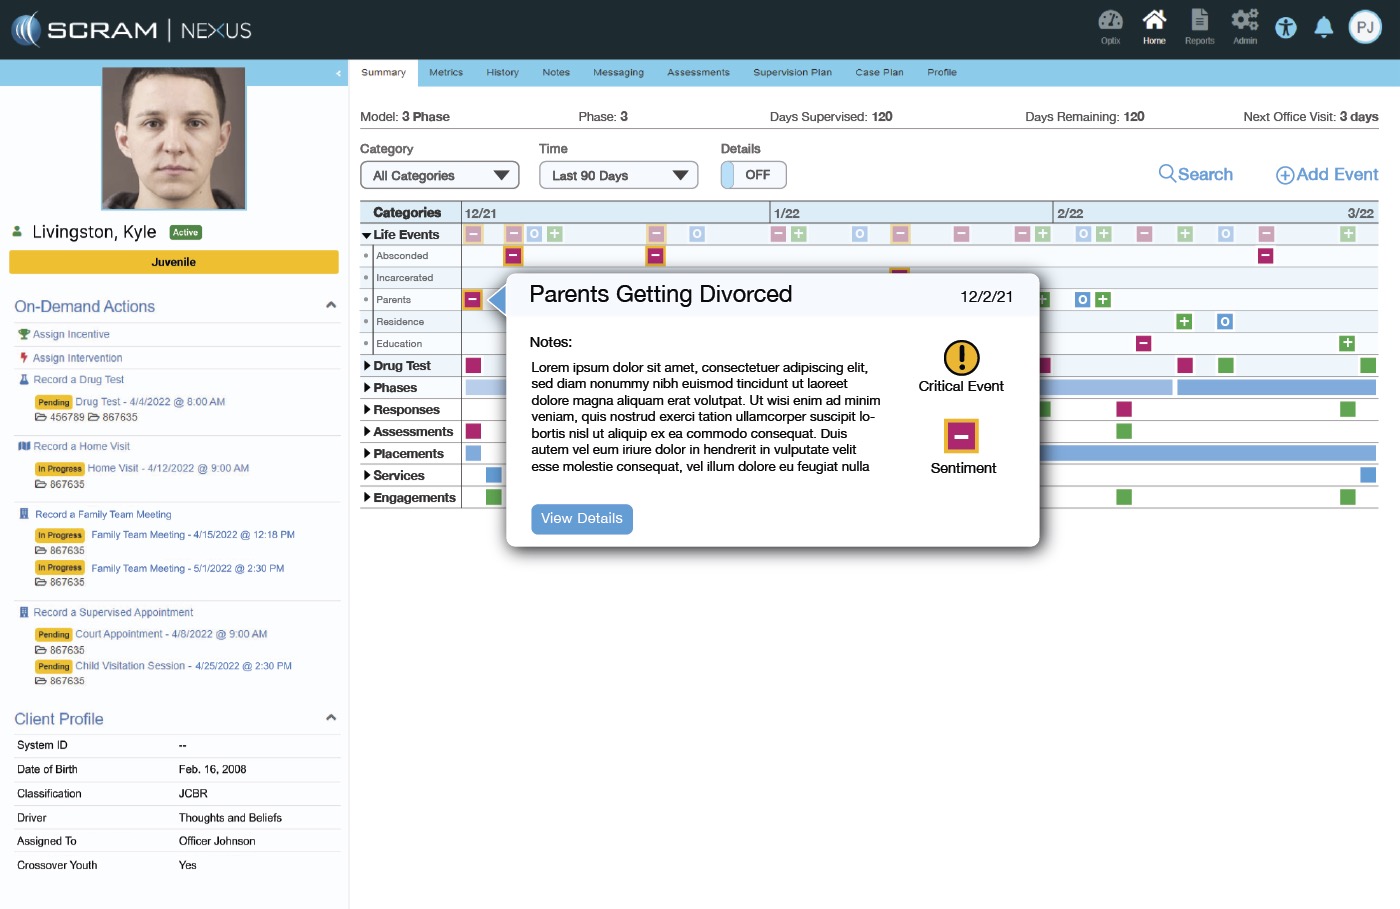Click the PJ user avatar
The height and width of the screenshot is (909, 1400).
pos(1365,28)
